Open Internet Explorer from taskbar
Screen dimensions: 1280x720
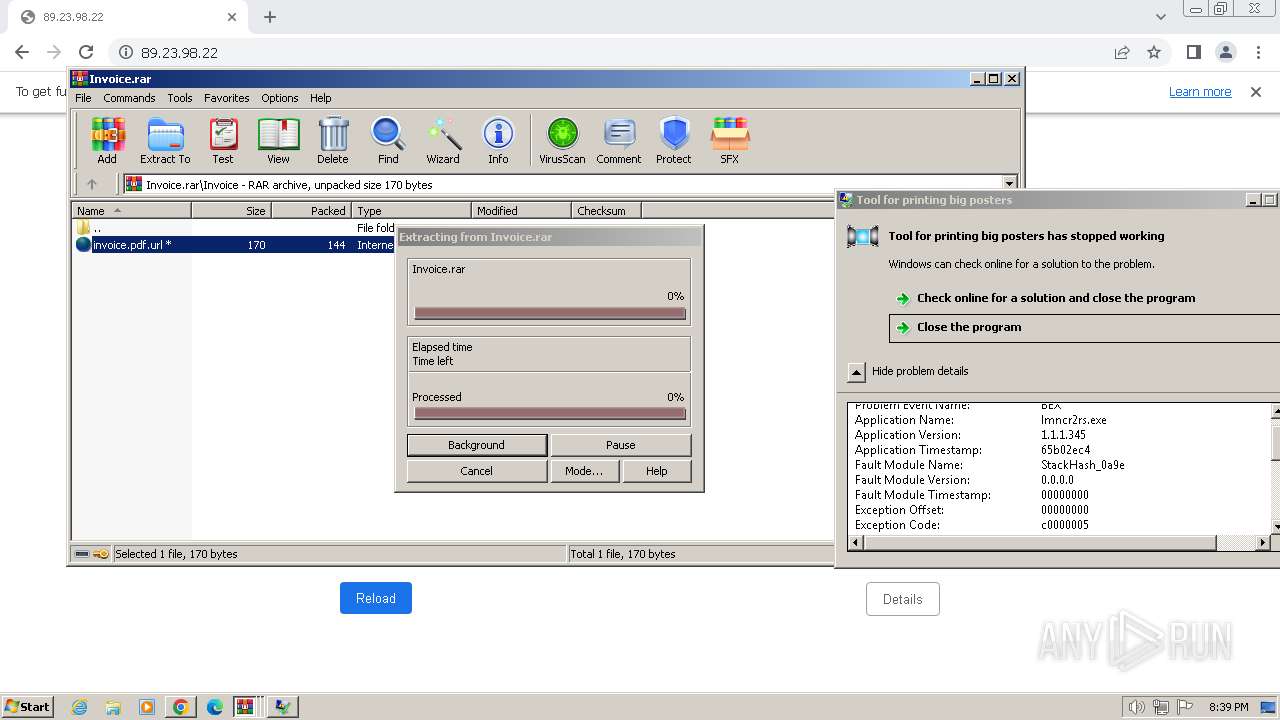(x=80, y=707)
